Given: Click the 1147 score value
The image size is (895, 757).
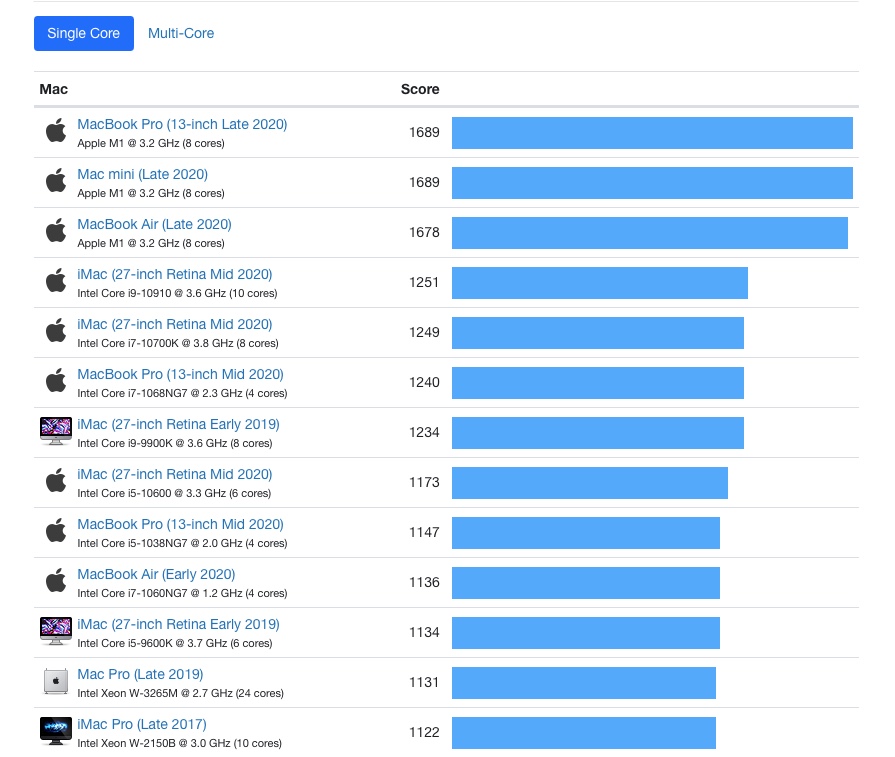Looking at the screenshot, I should tap(424, 532).
